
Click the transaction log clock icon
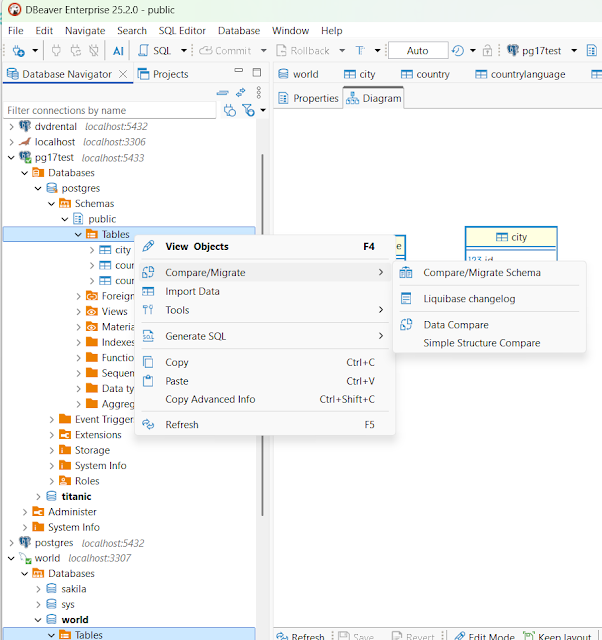(x=458, y=51)
